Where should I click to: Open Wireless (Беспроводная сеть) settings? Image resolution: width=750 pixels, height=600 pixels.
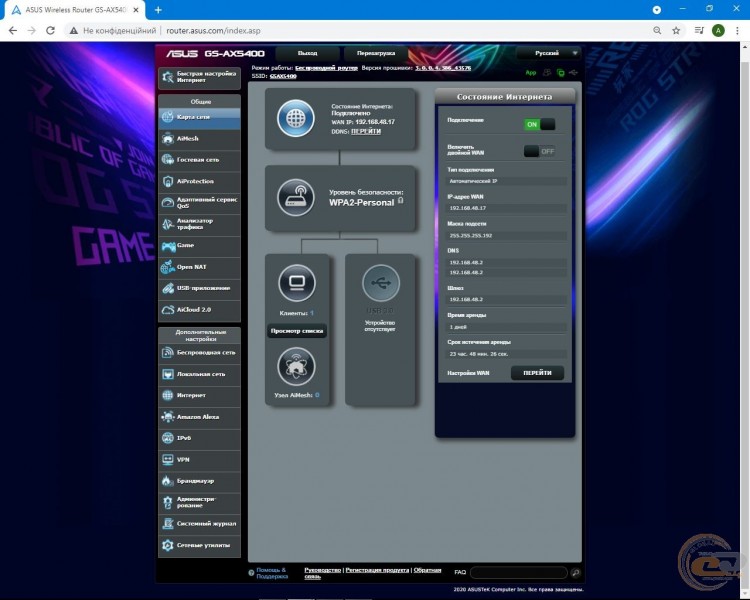click(199, 353)
